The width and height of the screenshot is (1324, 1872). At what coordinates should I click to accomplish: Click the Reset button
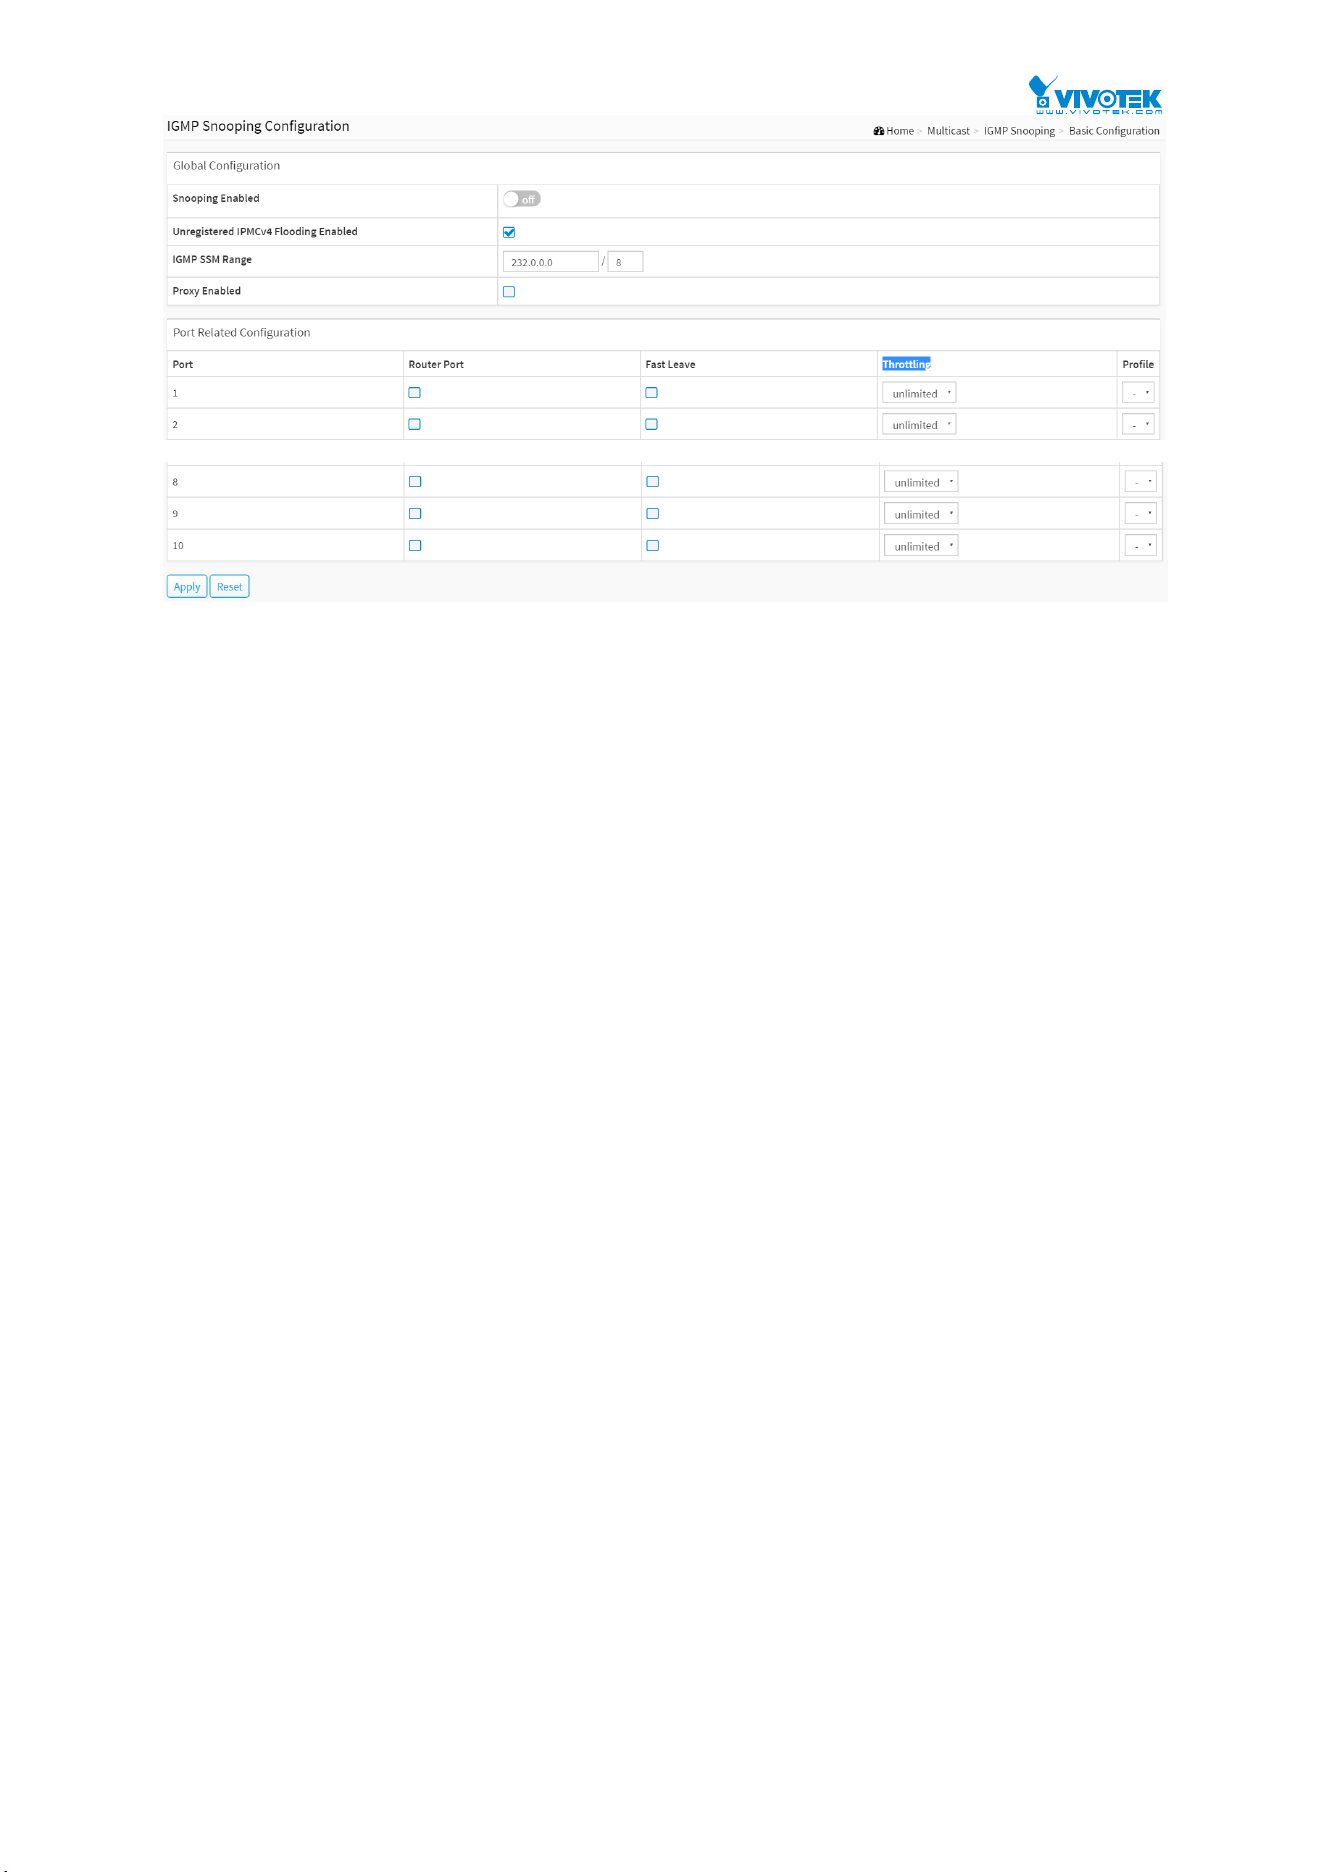click(230, 587)
